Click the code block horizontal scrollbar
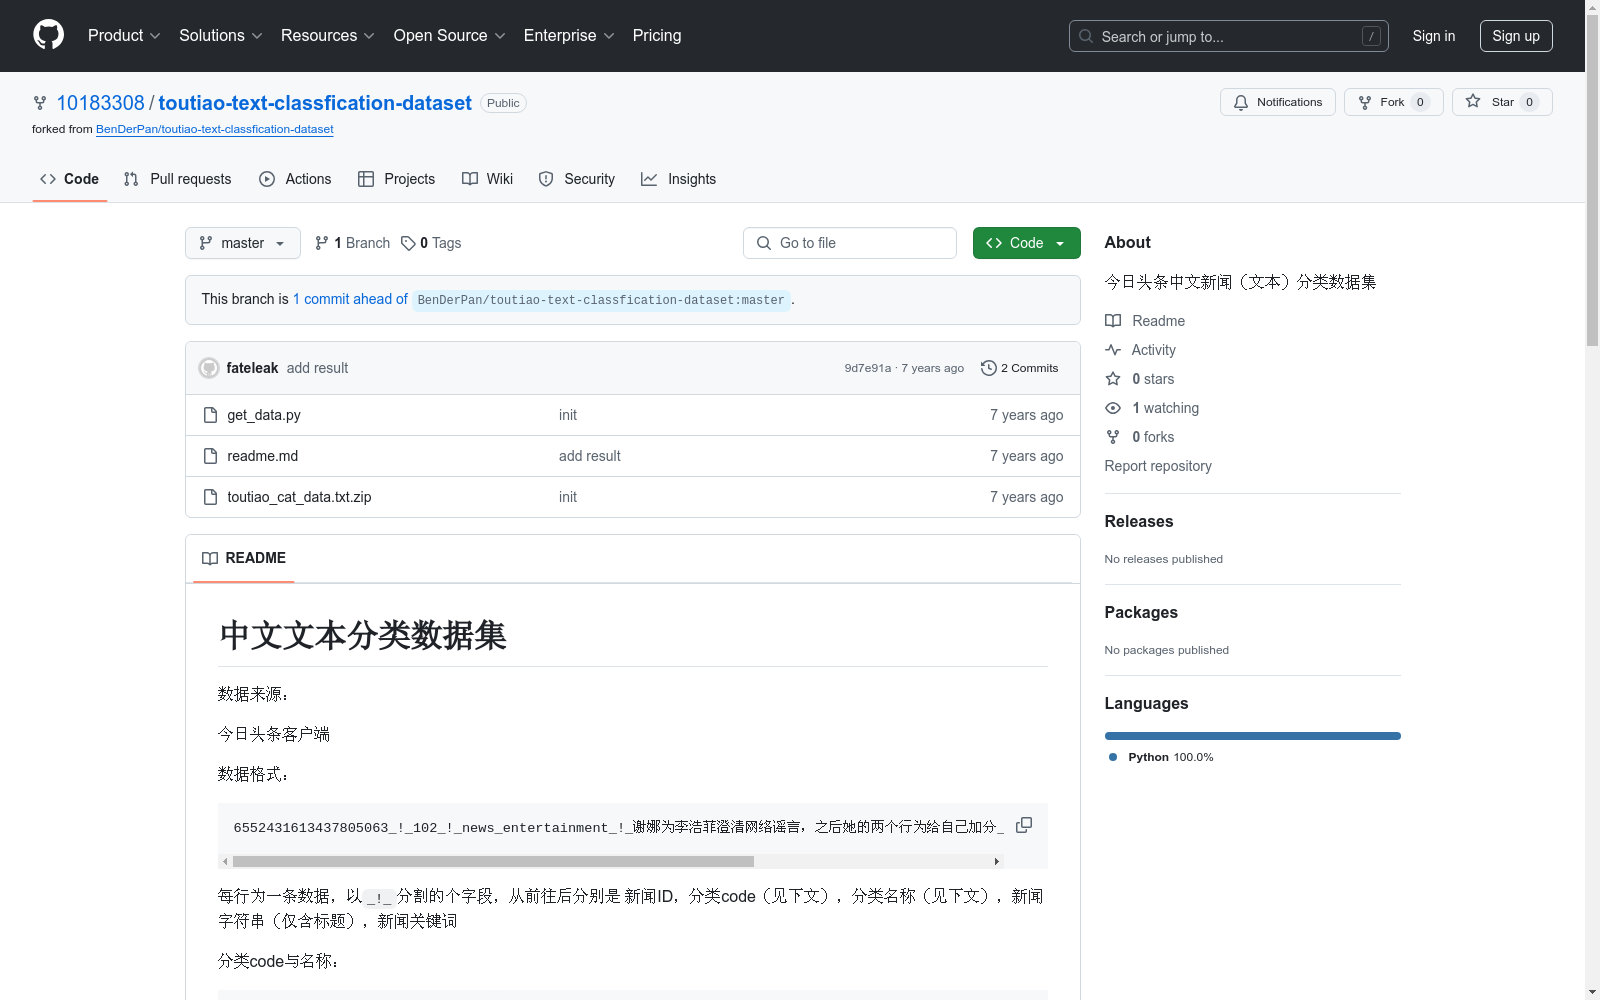1600x1000 pixels. pyautogui.click(x=493, y=861)
